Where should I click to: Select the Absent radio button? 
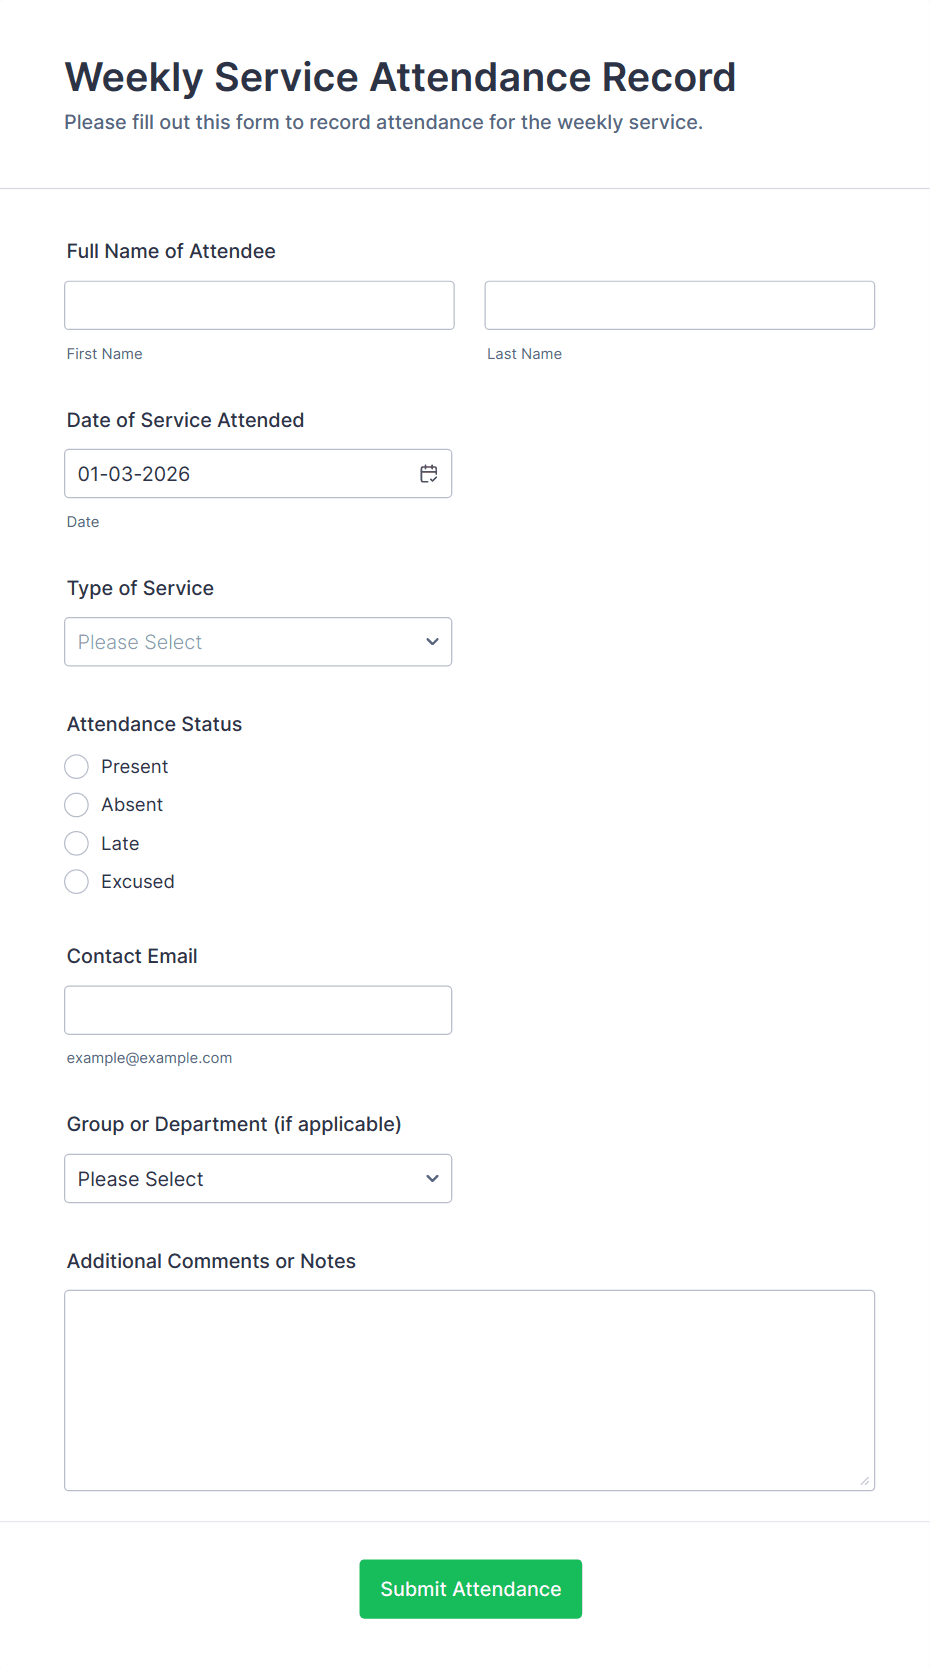click(x=77, y=805)
